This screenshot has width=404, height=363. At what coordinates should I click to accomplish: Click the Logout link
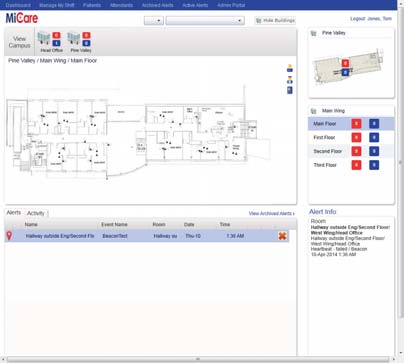358,19
